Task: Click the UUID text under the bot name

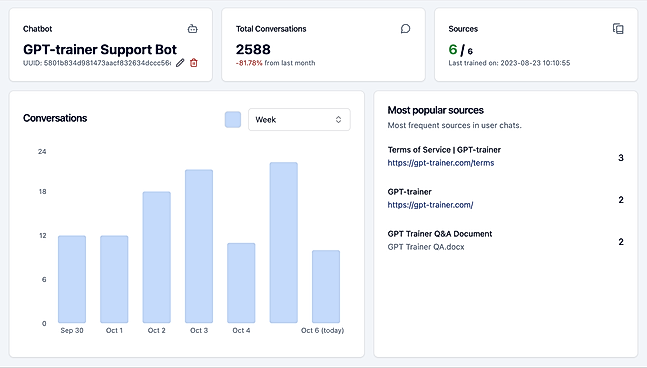Action: coord(97,63)
